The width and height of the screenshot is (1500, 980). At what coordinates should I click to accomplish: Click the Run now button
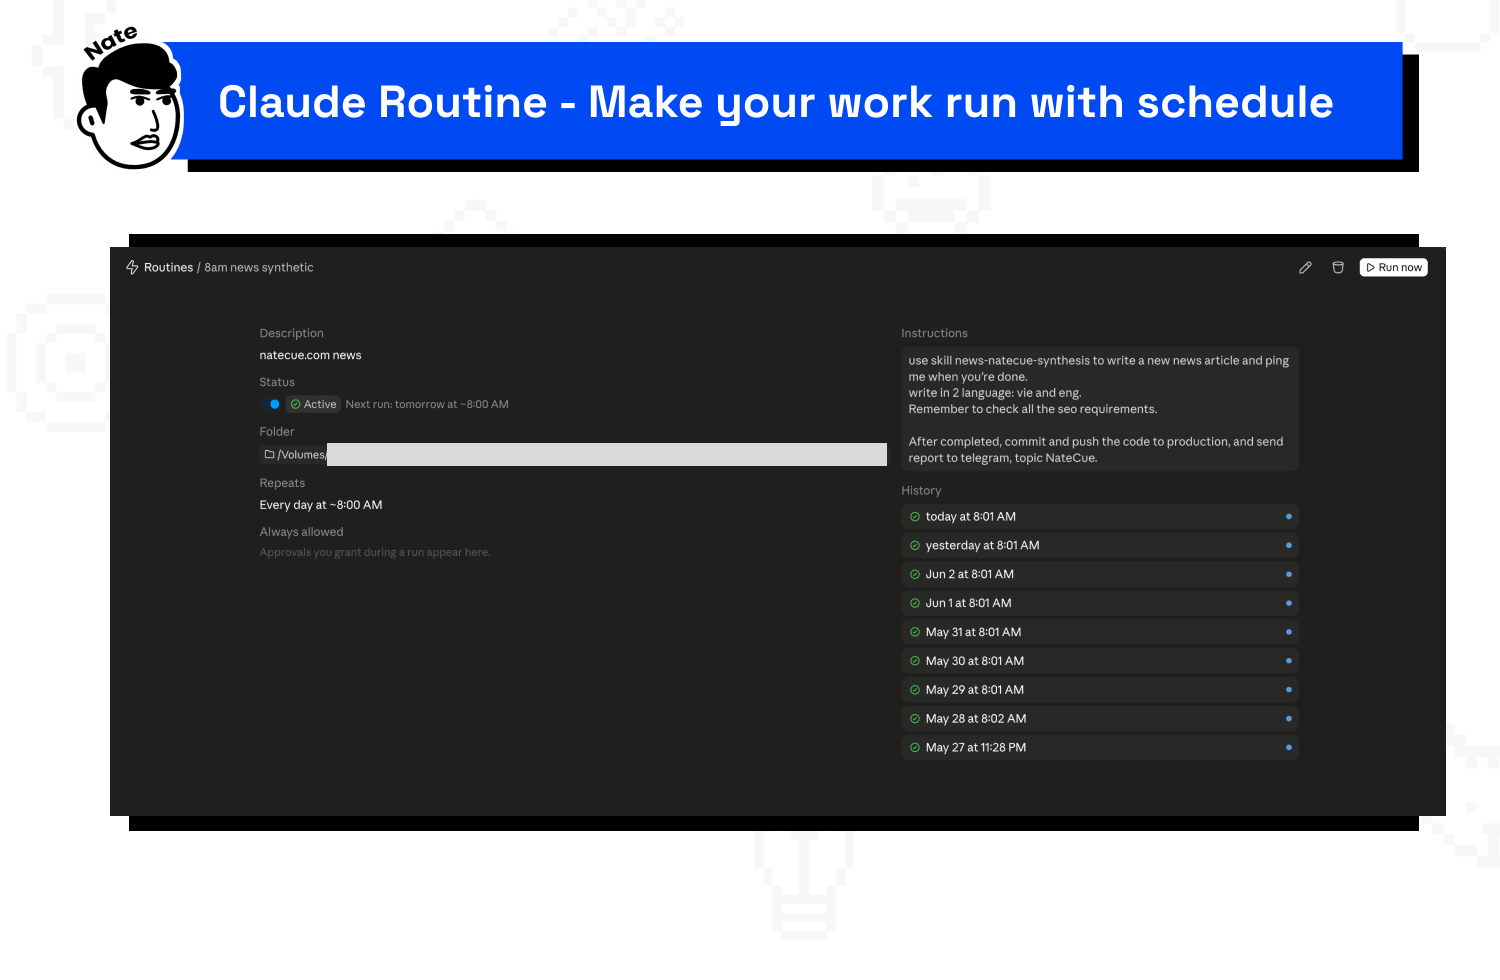coord(1394,268)
